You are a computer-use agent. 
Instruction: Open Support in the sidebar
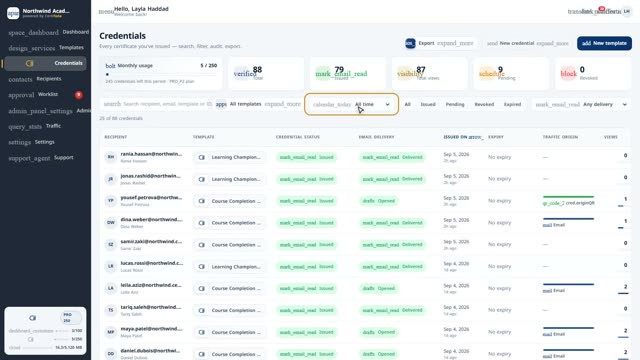tap(45, 158)
